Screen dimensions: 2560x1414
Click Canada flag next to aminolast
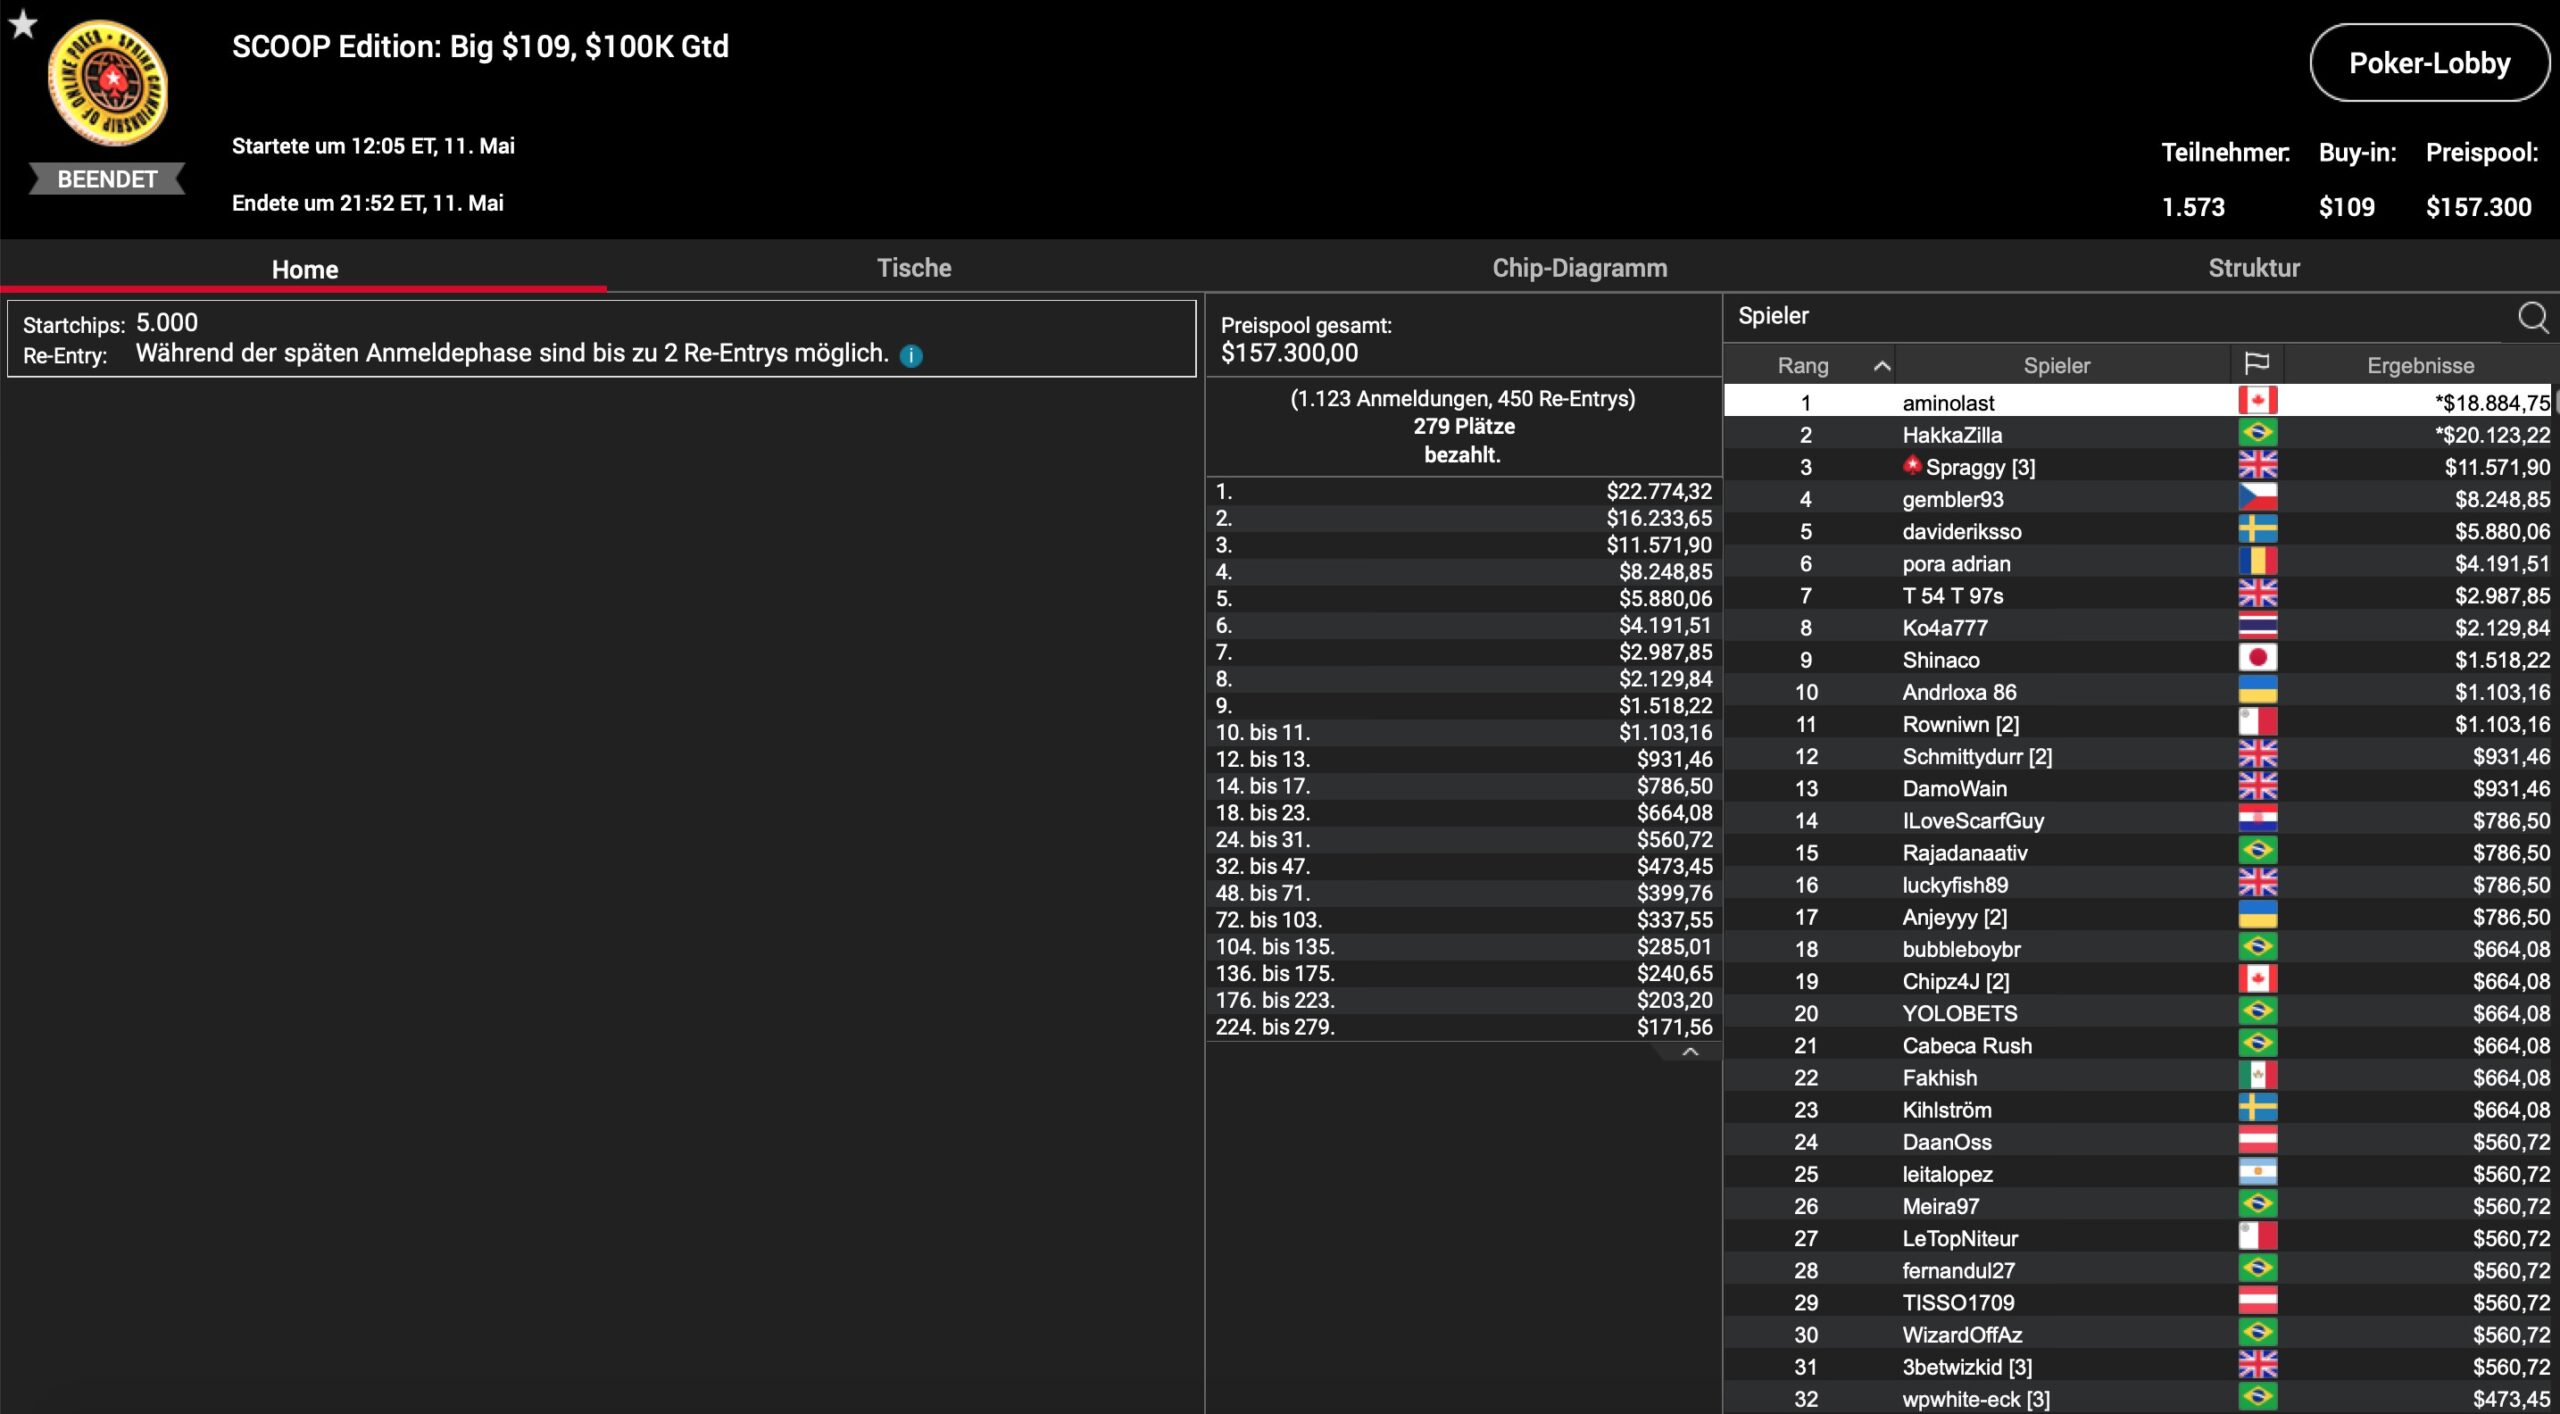2256,402
